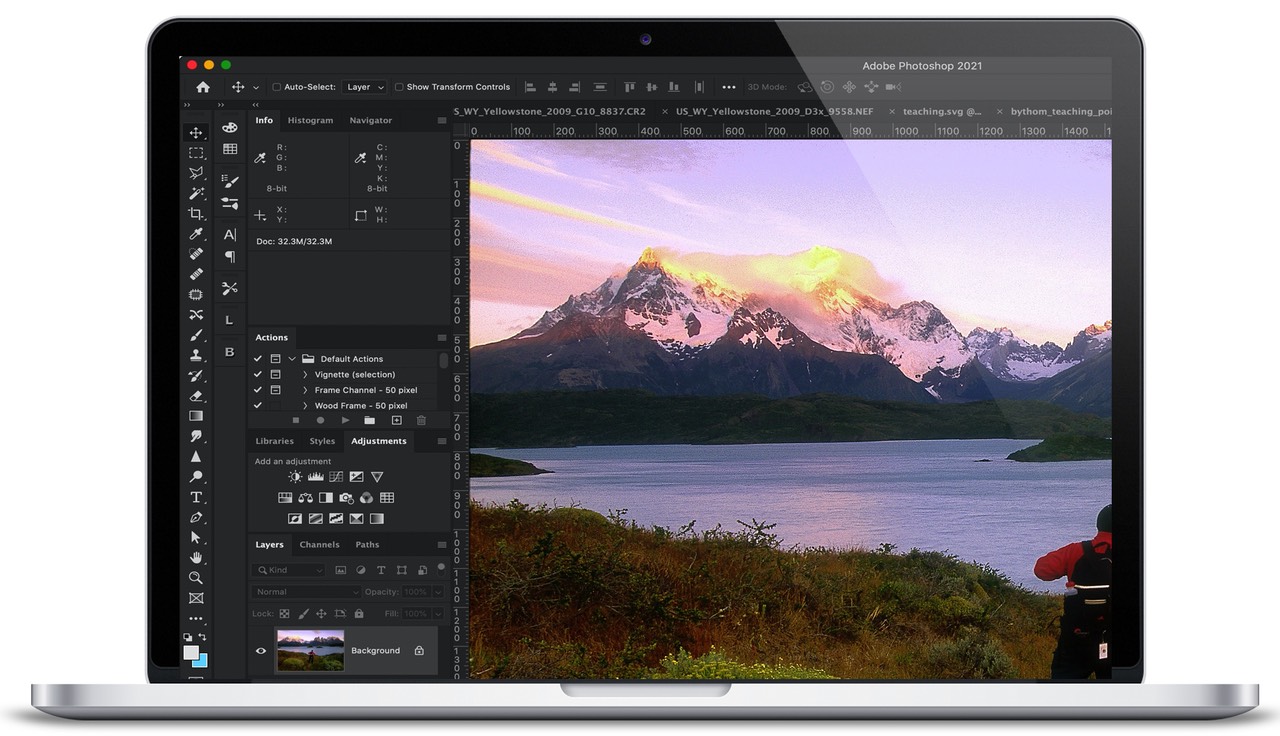The image size is (1280, 736).
Task: Select the Path Selection arrow tool
Action: tap(196, 537)
